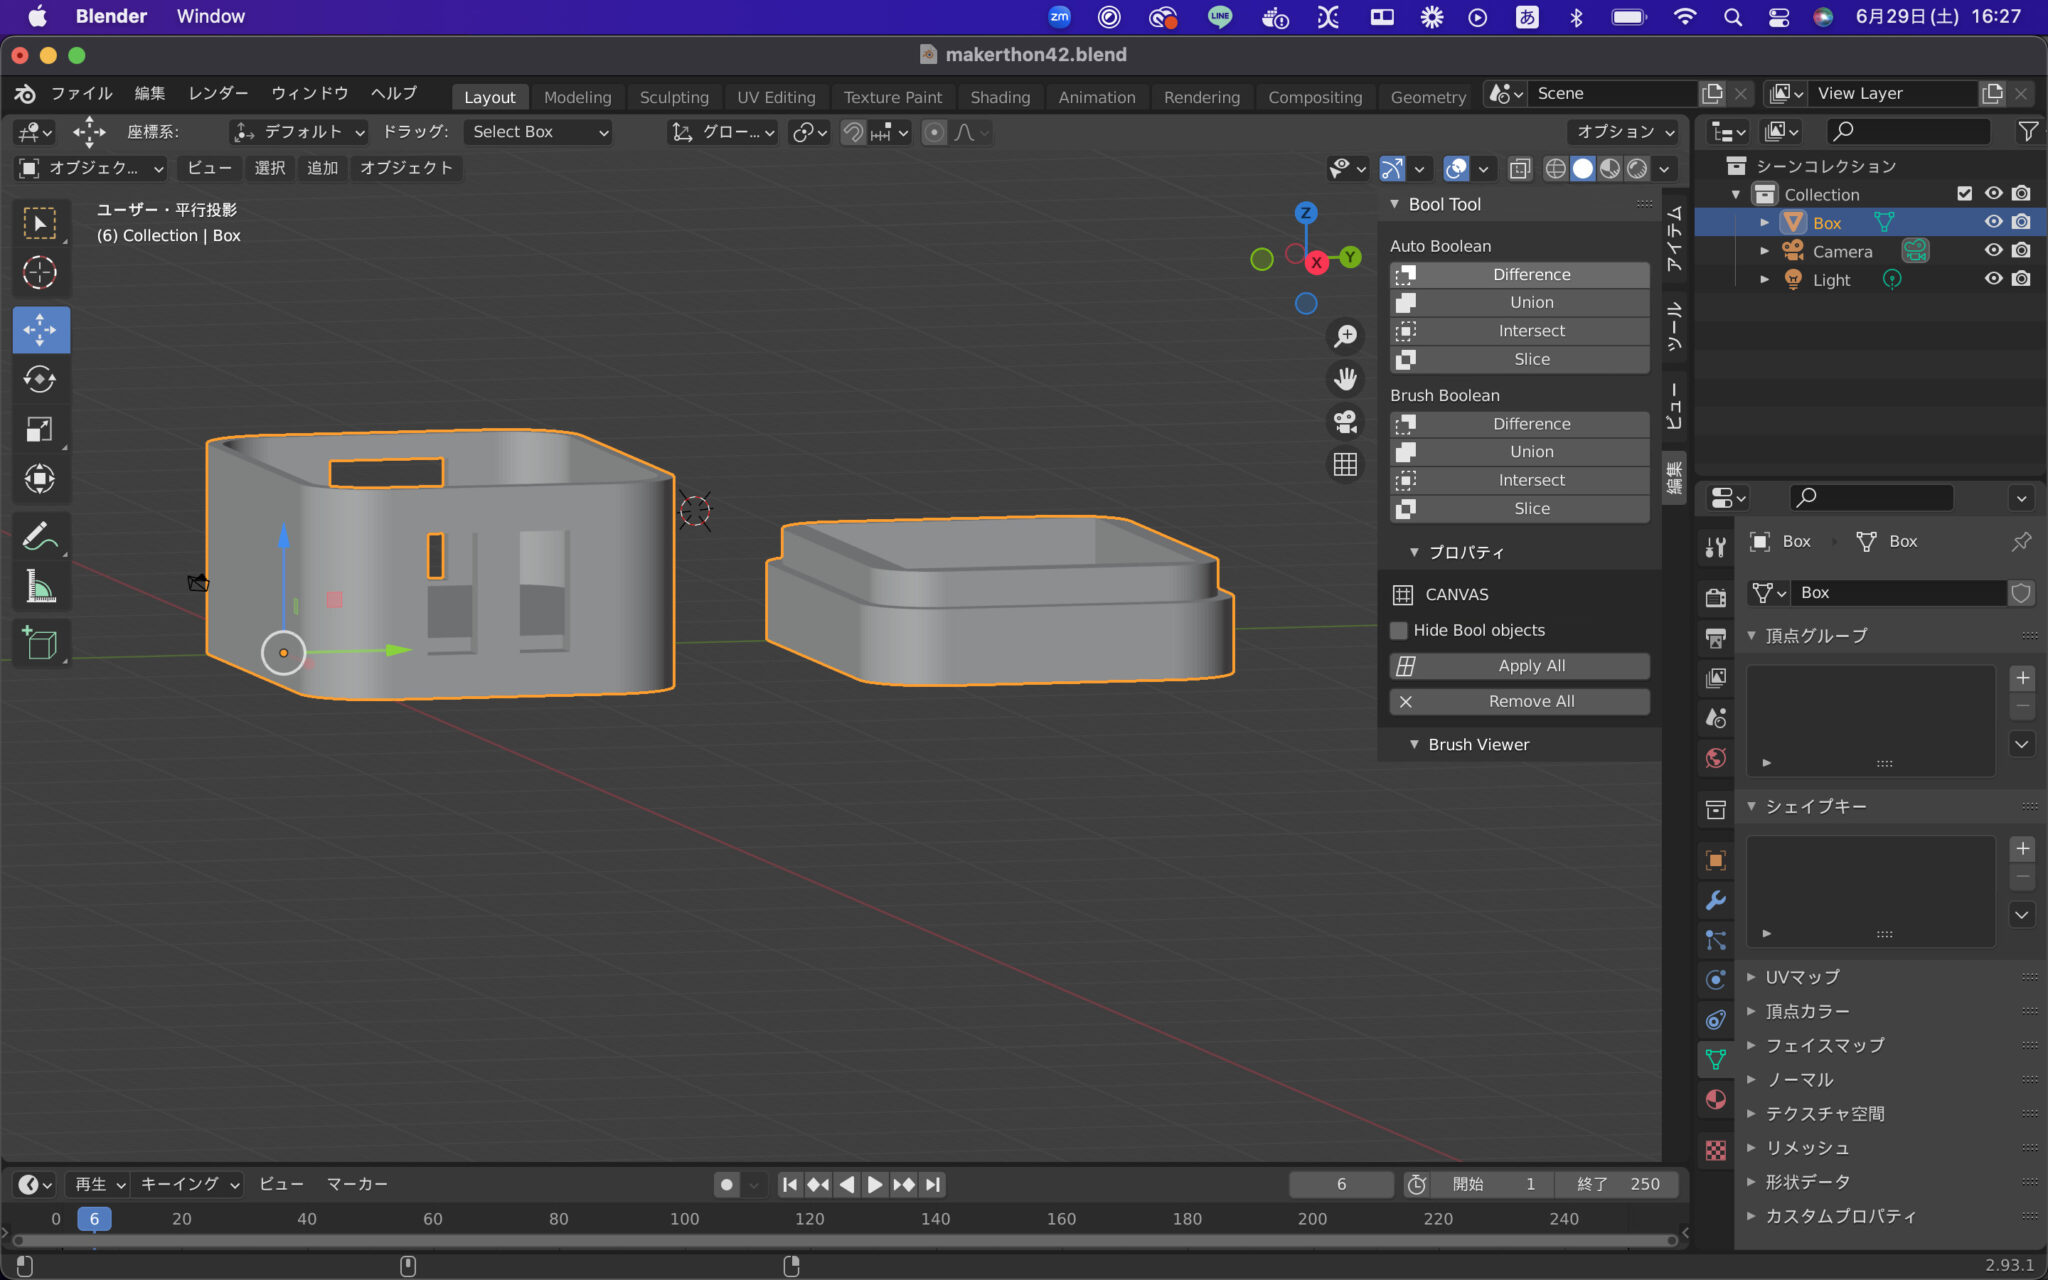Hide the Light object in the viewport

pos(1993,280)
